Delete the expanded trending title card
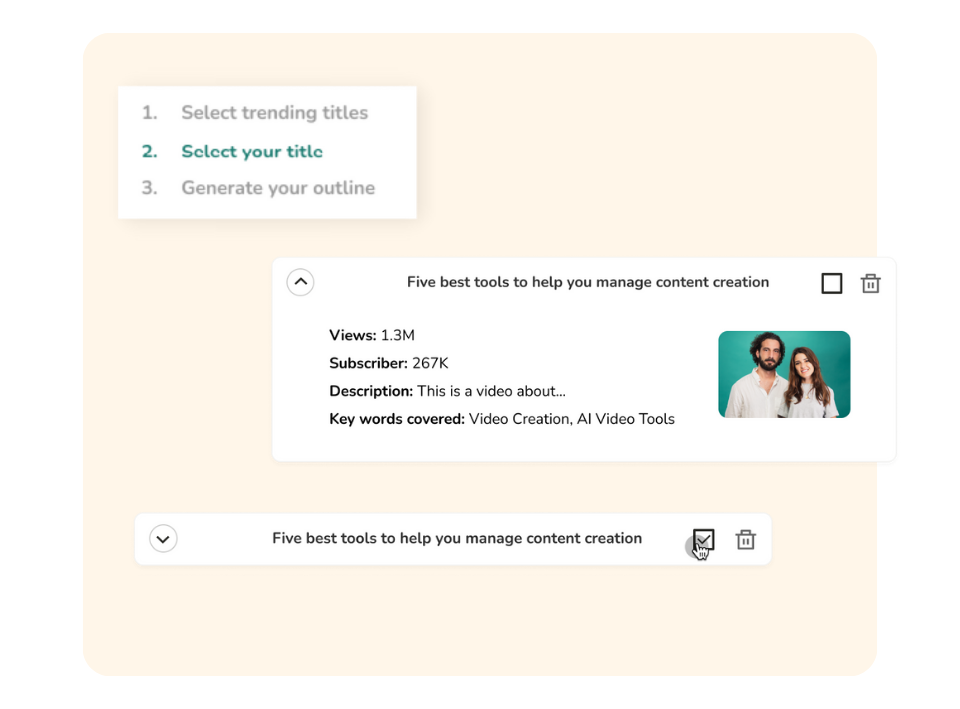This screenshot has width=960, height=709. [869, 283]
